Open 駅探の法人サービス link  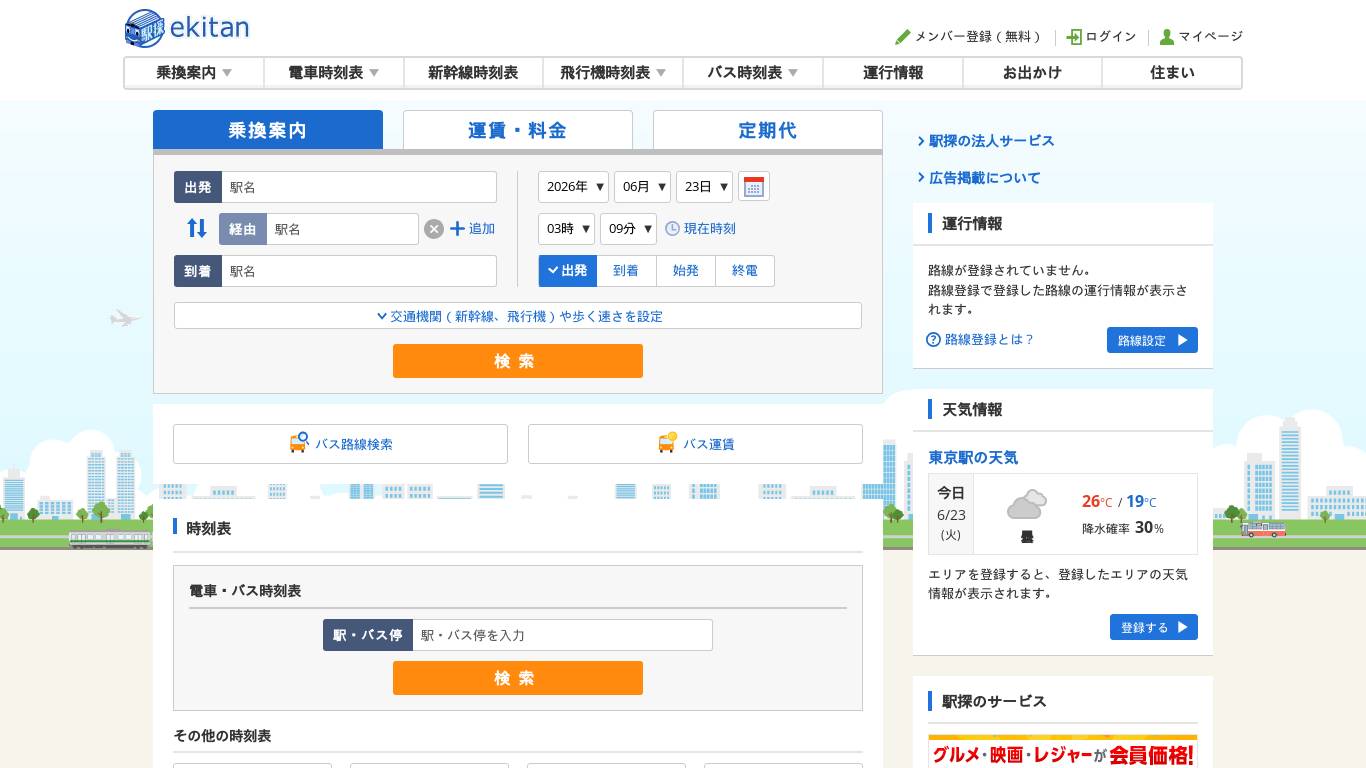click(991, 141)
